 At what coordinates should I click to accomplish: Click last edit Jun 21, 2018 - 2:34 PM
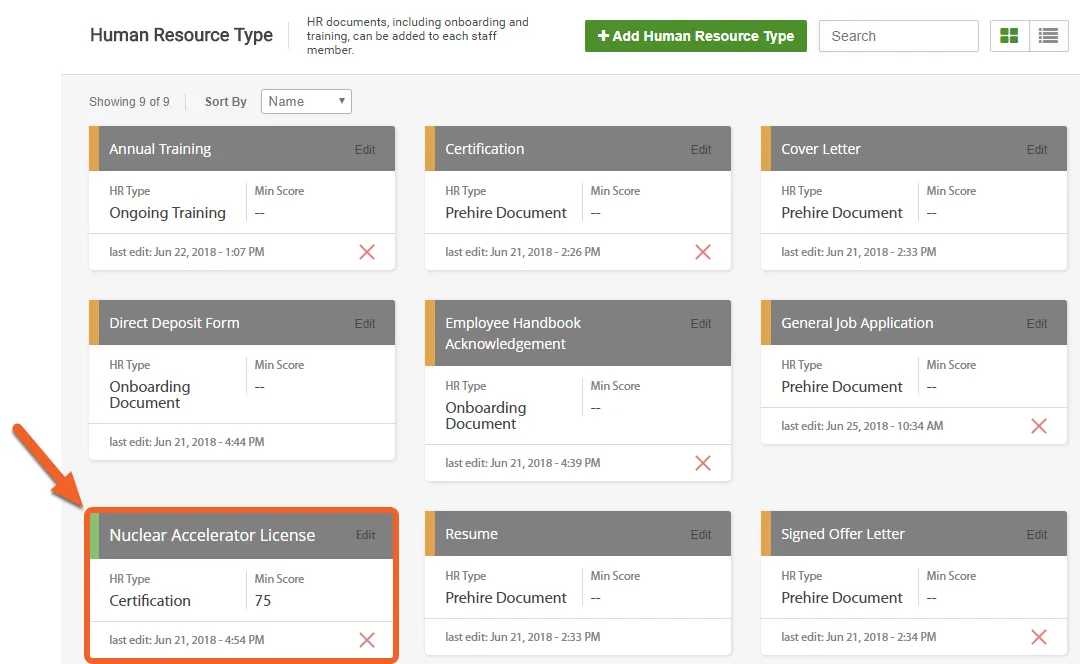(x=859, y=637)
